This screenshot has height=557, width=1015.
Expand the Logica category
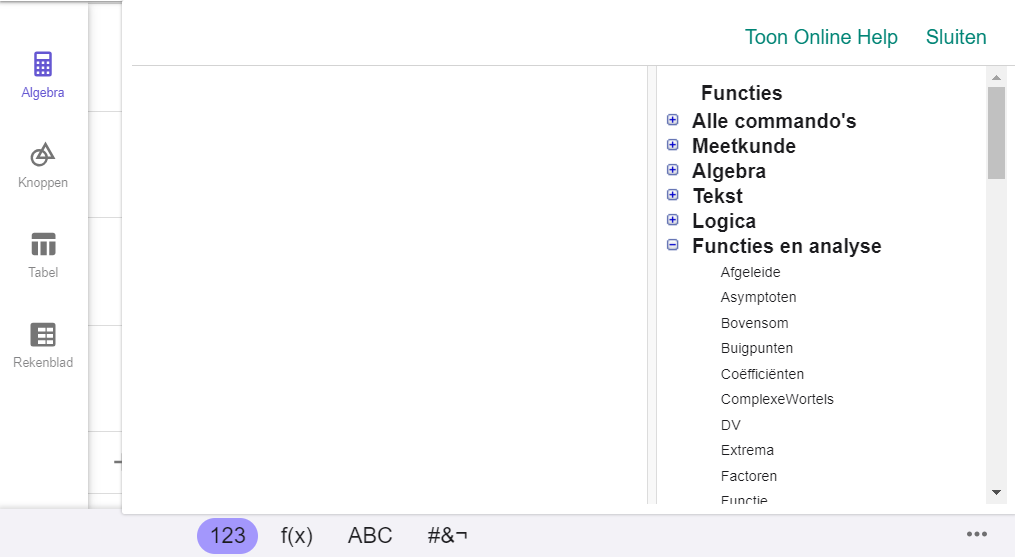(x=673, y=221)
